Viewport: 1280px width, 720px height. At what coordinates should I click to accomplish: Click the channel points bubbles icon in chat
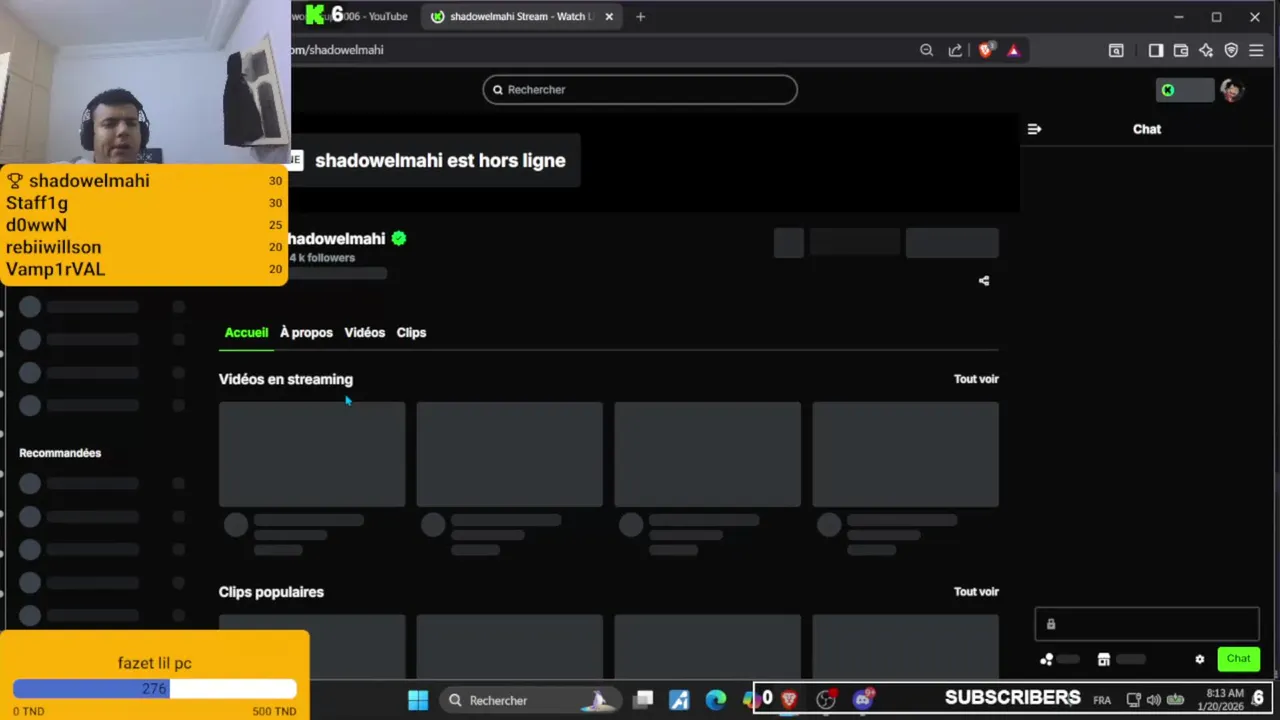click(x=1046, y=659)
